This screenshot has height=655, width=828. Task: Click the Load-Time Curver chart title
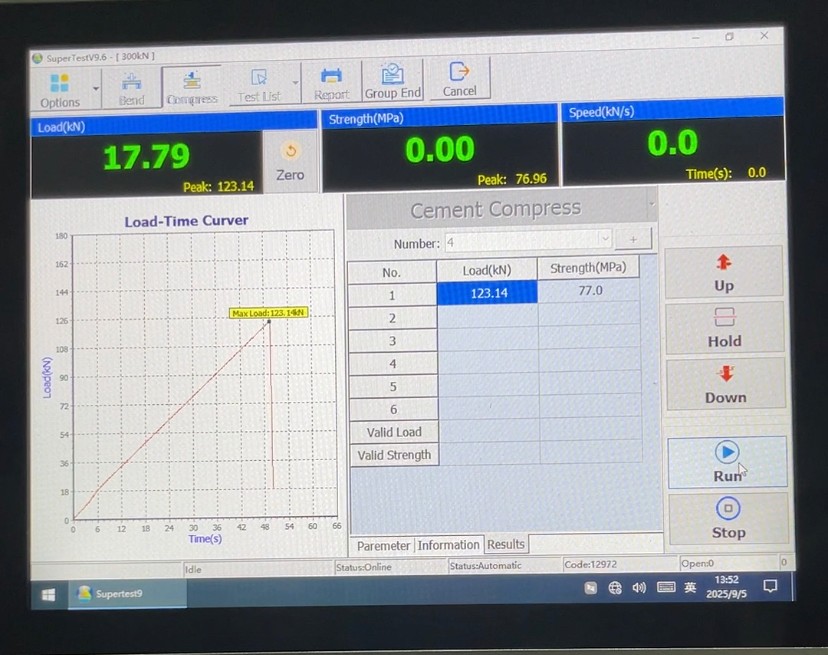[186, 221]
